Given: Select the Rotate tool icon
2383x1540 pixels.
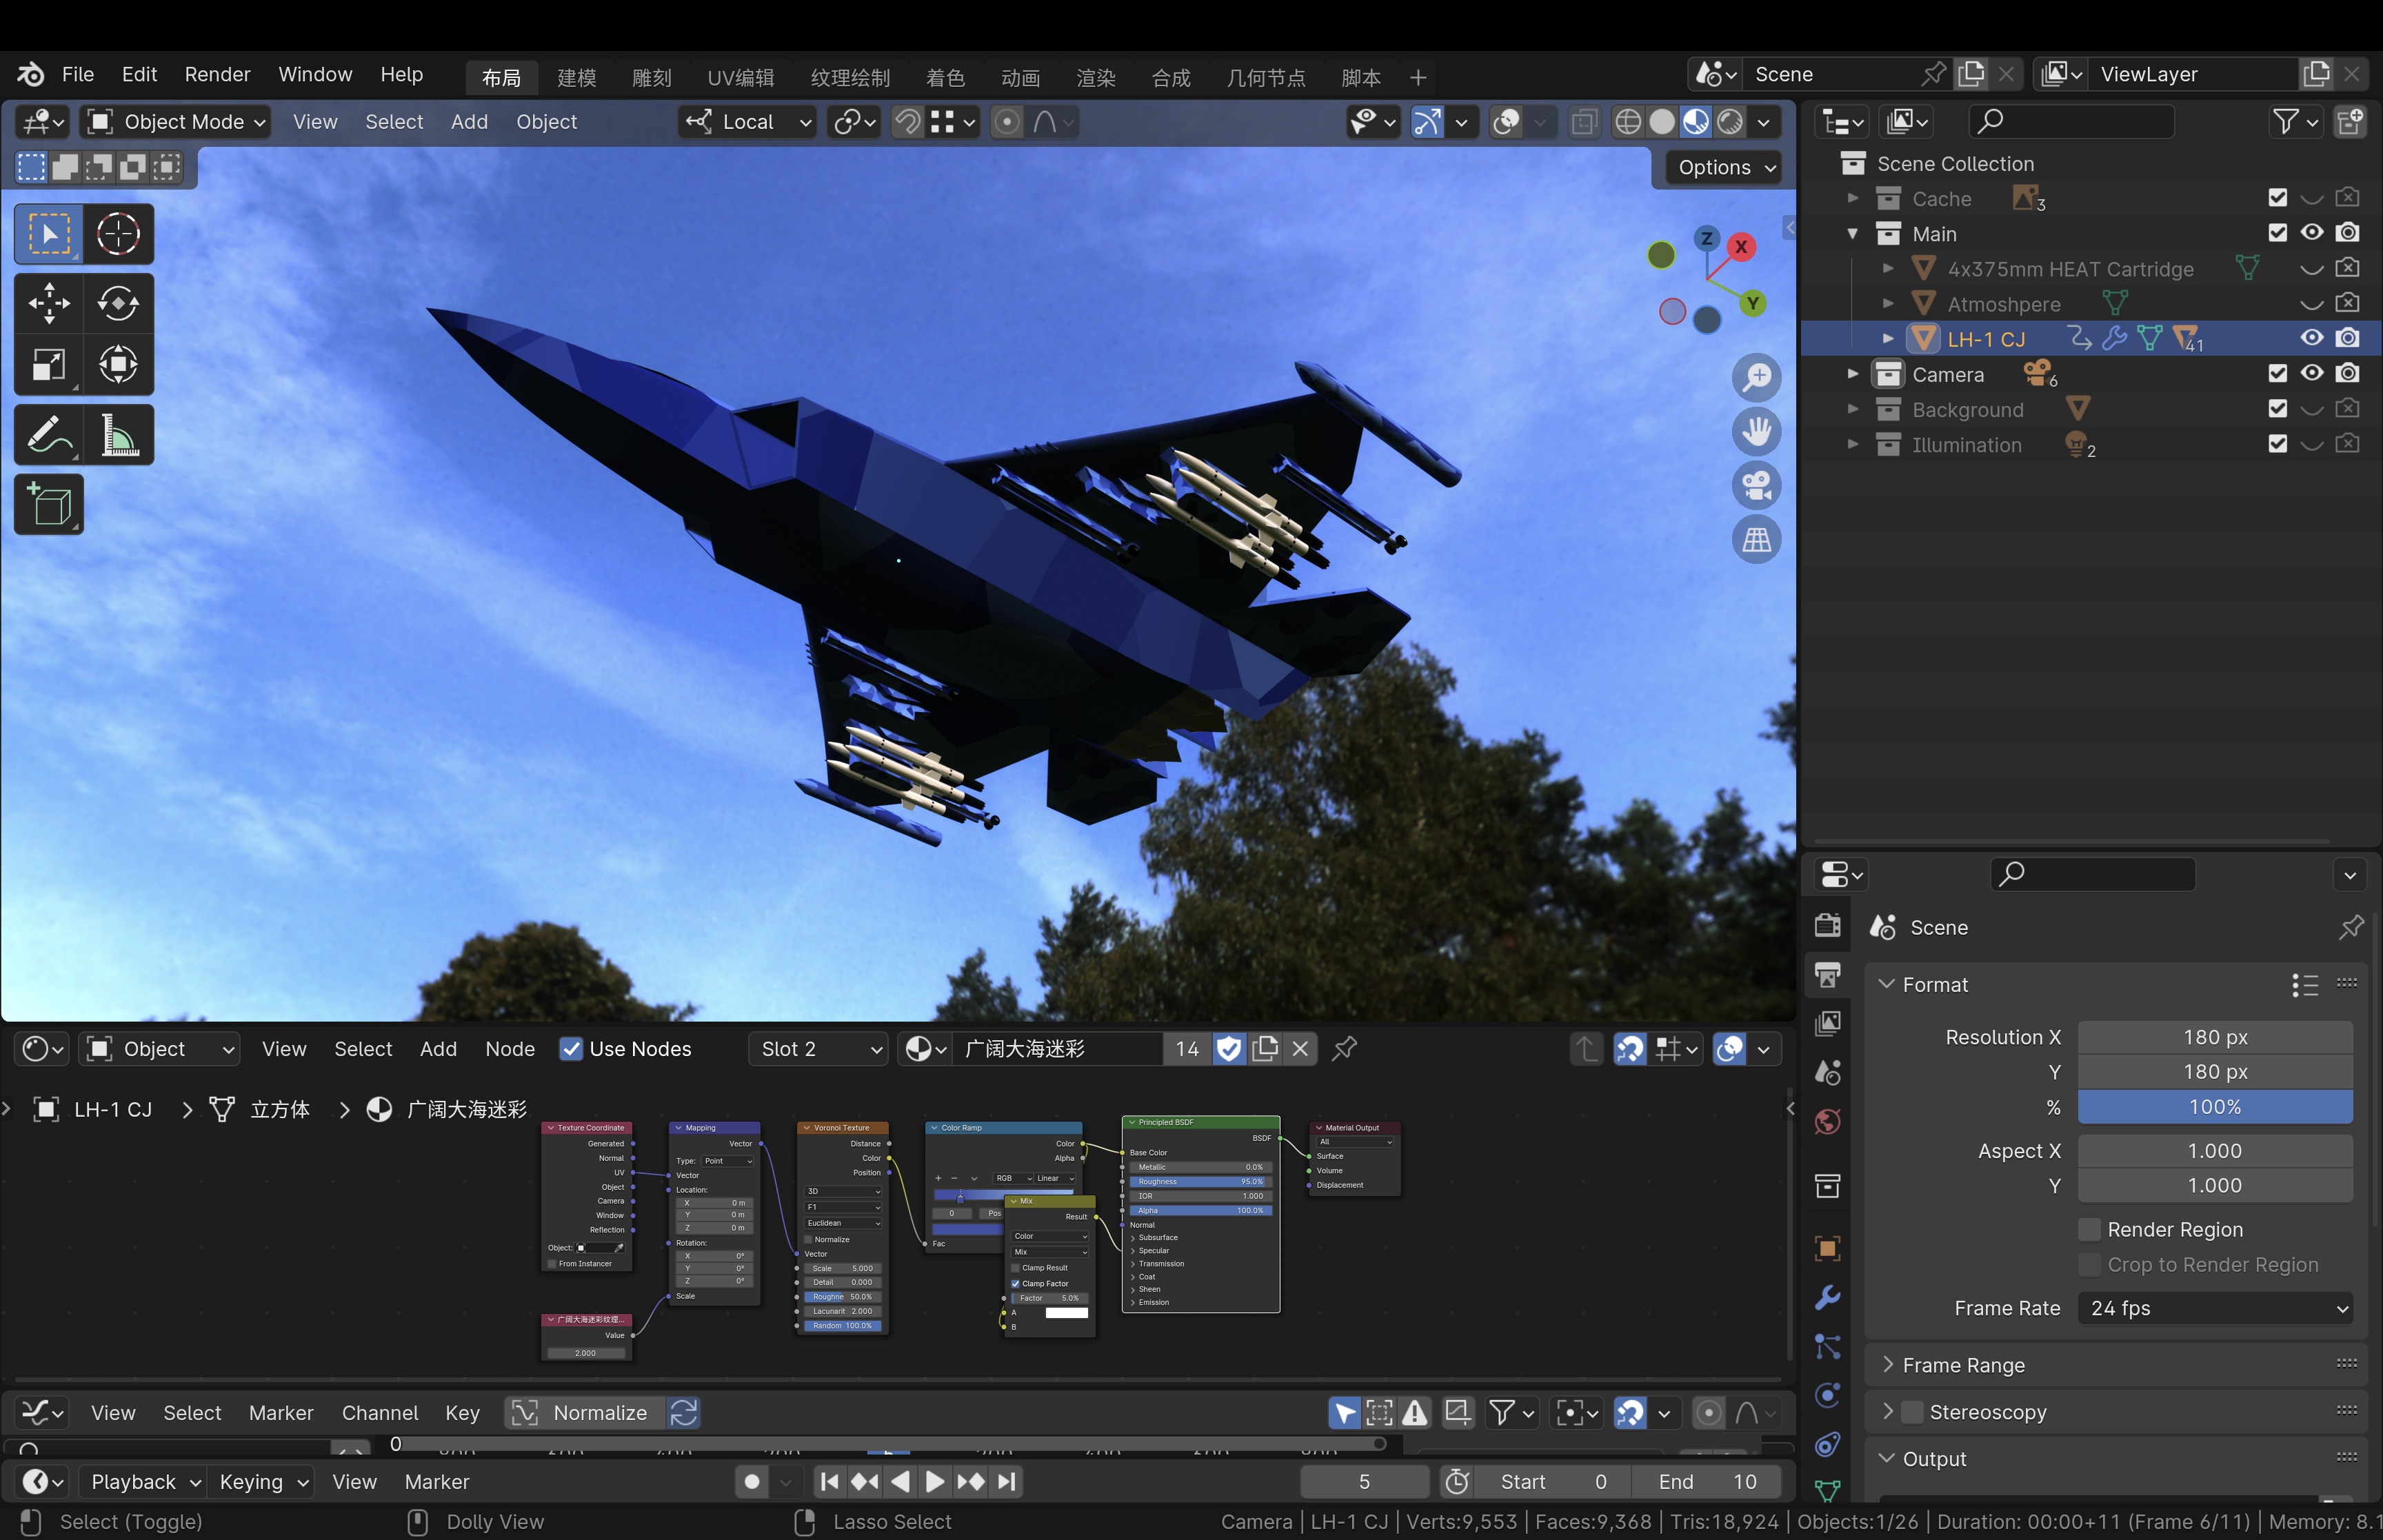Looking at the screenshot, I should 118,303.
